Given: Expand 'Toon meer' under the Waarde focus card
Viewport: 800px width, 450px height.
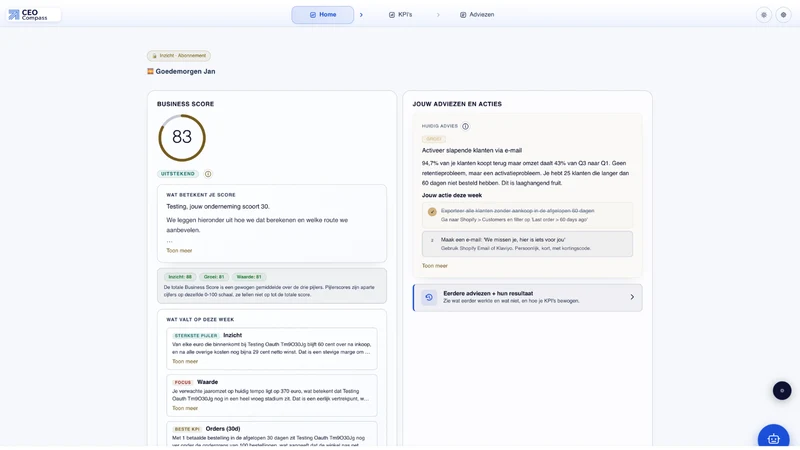Looking at the screenshot, I should 185,408.
